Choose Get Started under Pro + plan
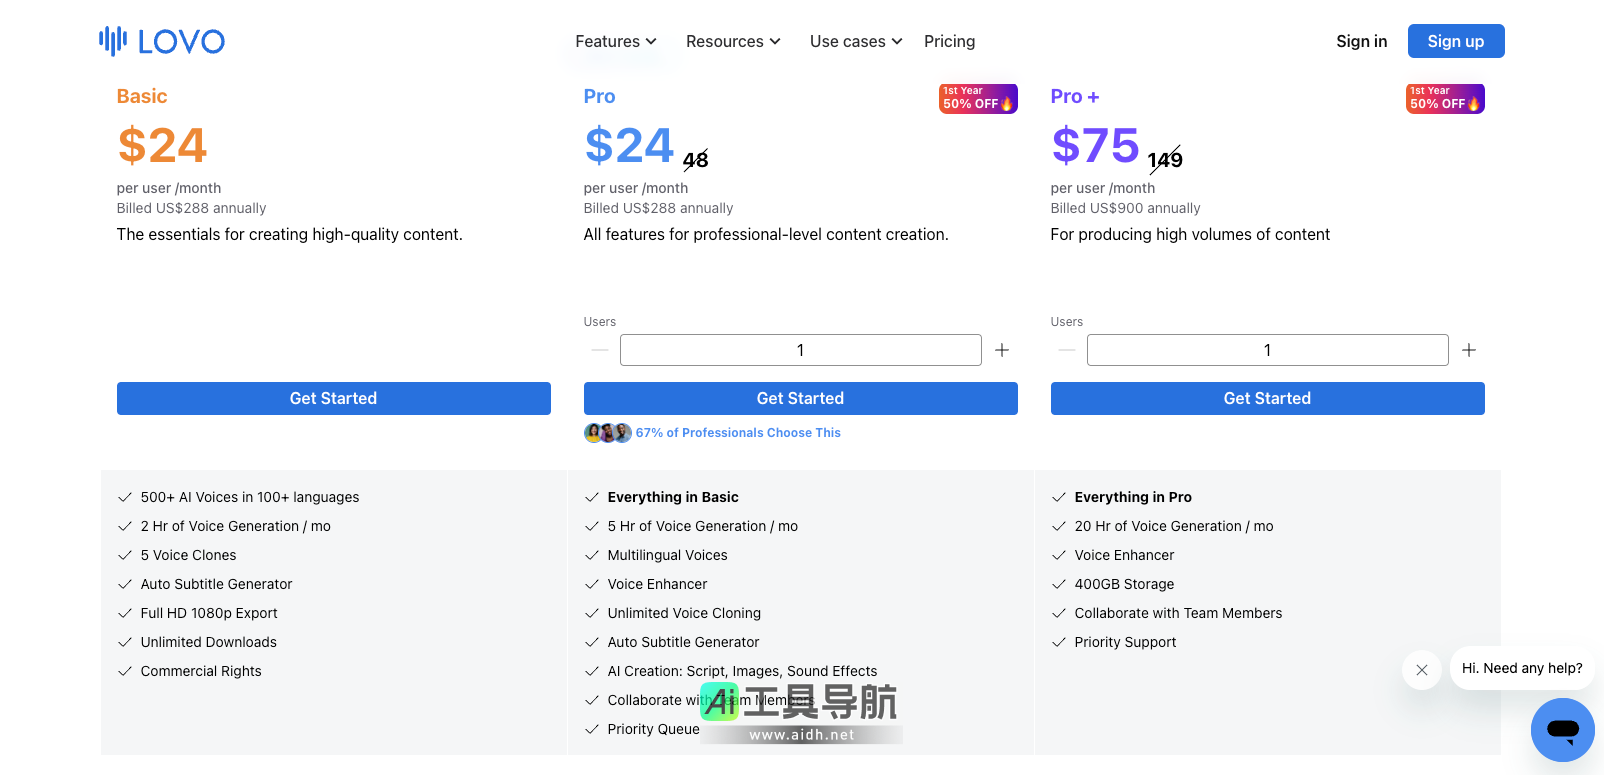 1267,398
